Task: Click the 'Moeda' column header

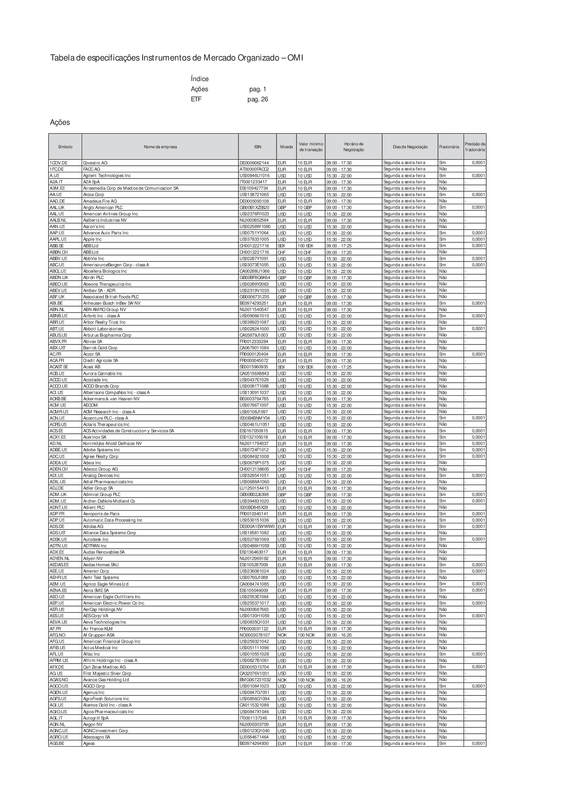Action: coord(286,146)
